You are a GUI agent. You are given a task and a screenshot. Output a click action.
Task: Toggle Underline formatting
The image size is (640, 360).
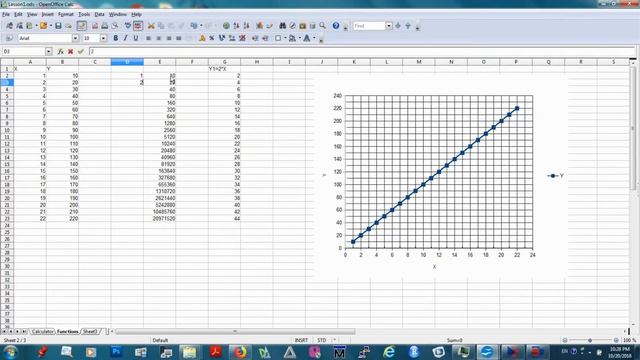click(x=136, y=38)
